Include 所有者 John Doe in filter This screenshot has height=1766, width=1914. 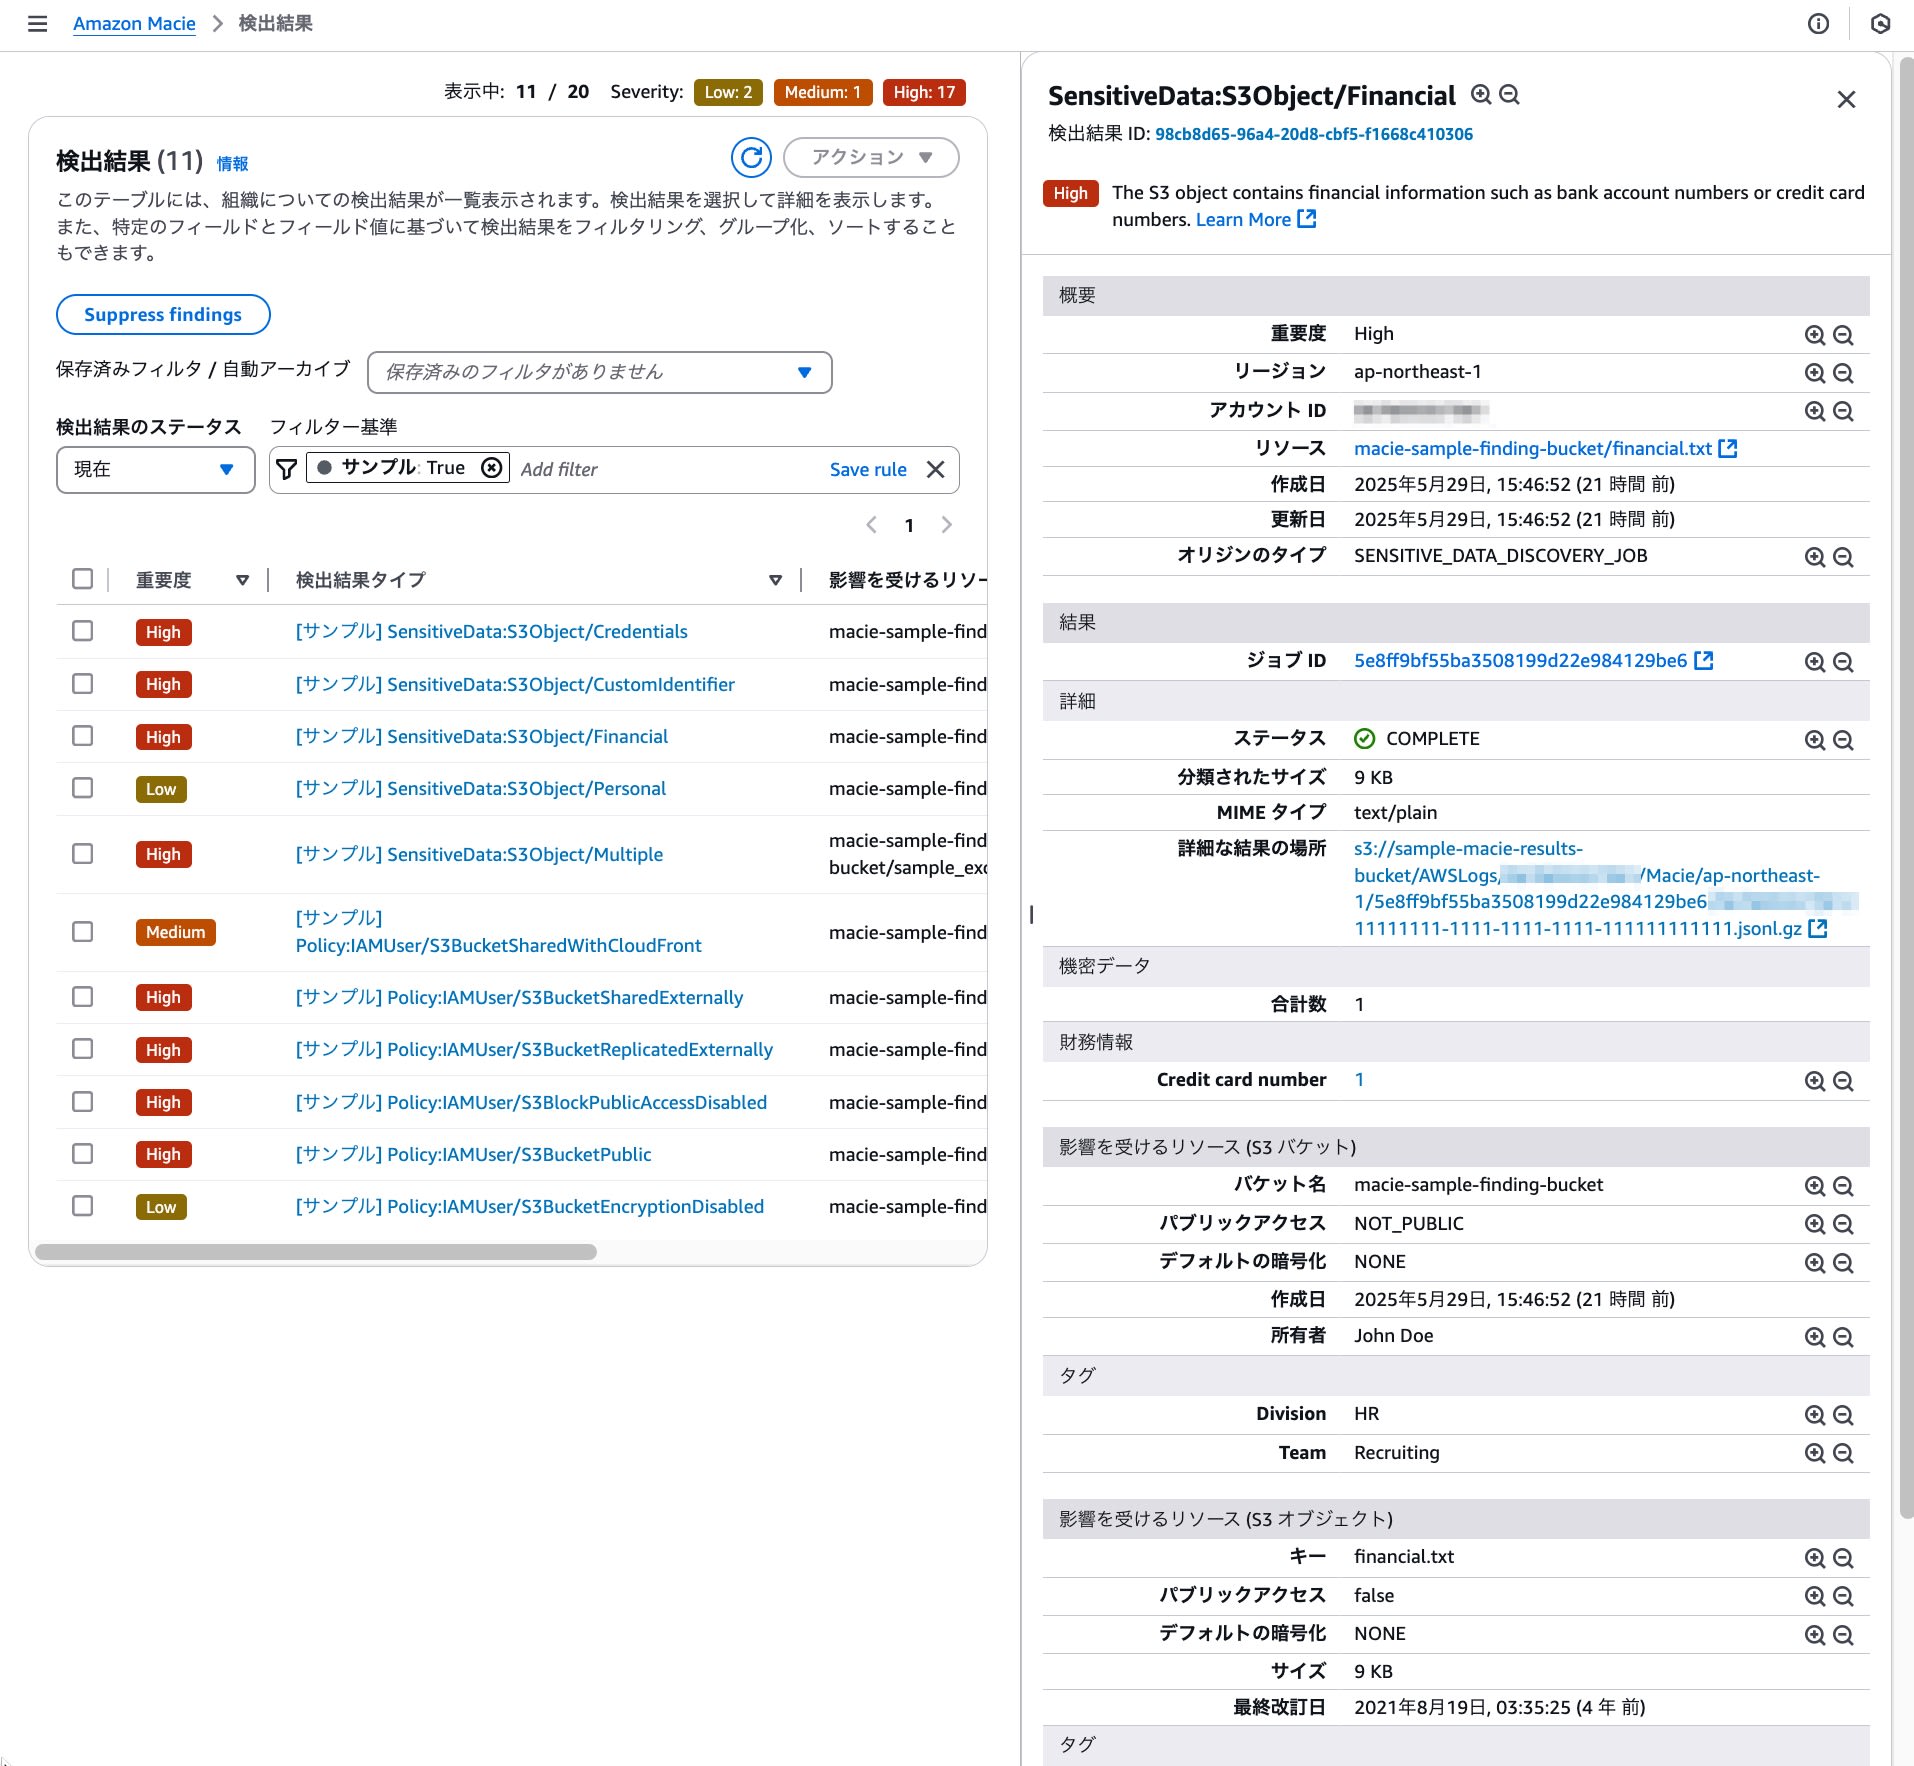coord(1815,1337)
